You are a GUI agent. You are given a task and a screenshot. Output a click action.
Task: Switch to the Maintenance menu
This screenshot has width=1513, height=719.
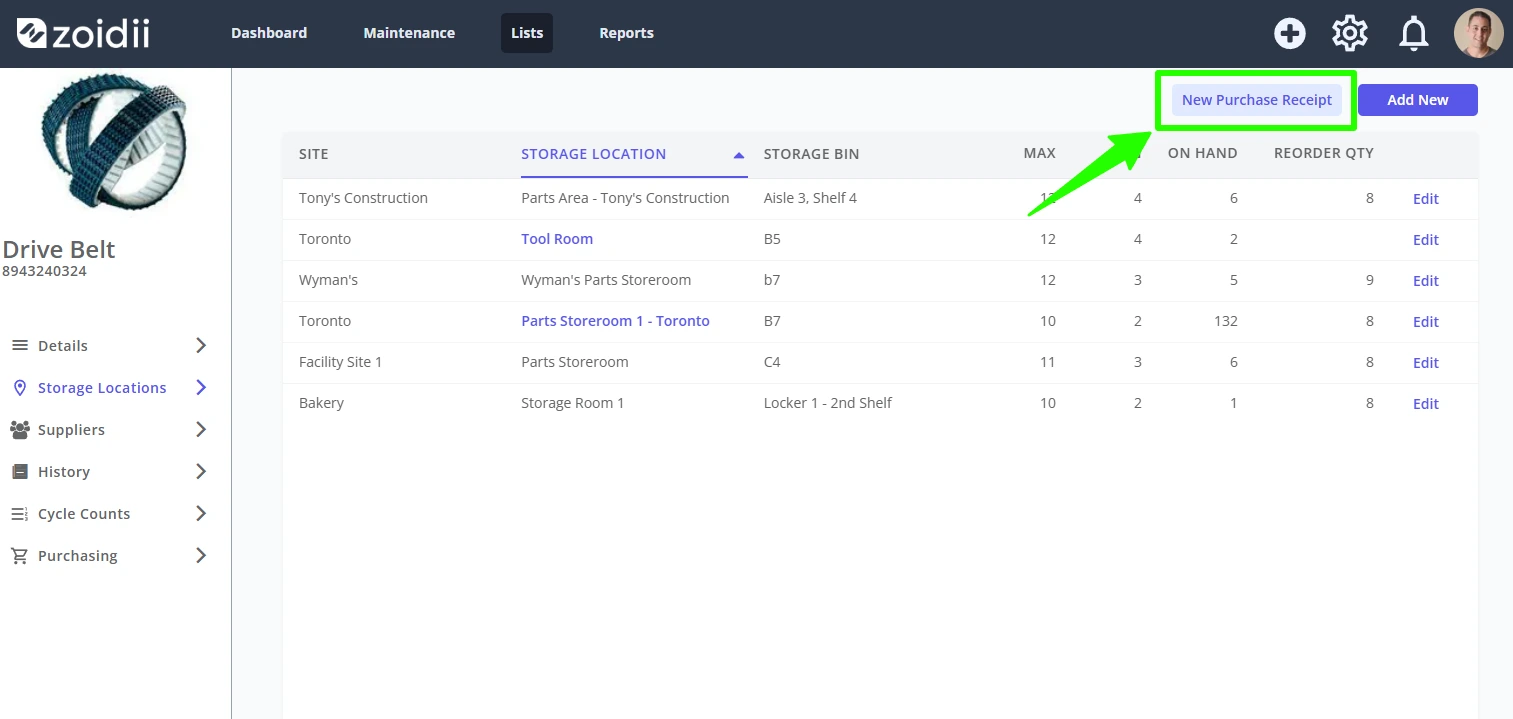coord(409,33)
